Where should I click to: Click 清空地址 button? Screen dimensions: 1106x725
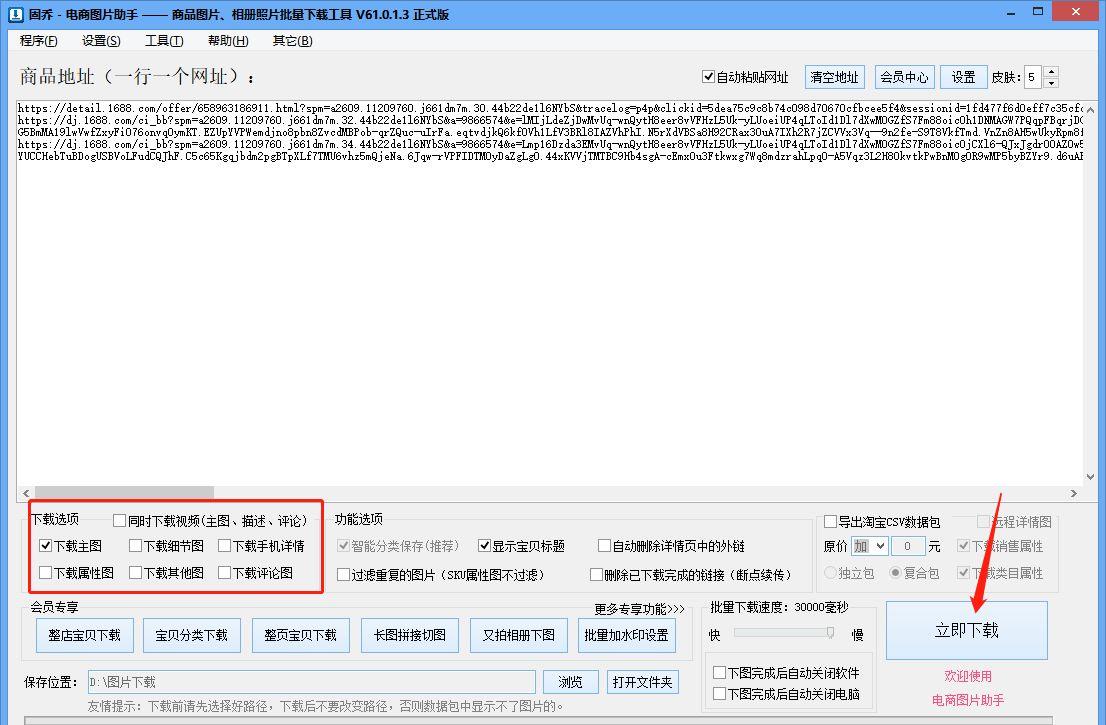tap(834, 77)
